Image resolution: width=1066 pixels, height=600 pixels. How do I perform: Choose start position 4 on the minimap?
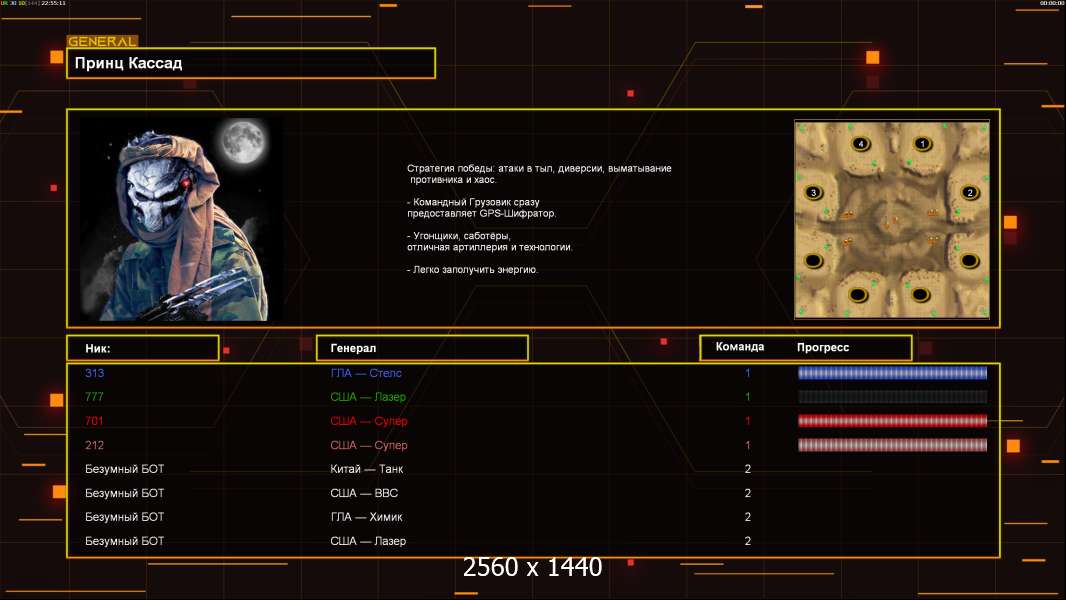(860, 144)
